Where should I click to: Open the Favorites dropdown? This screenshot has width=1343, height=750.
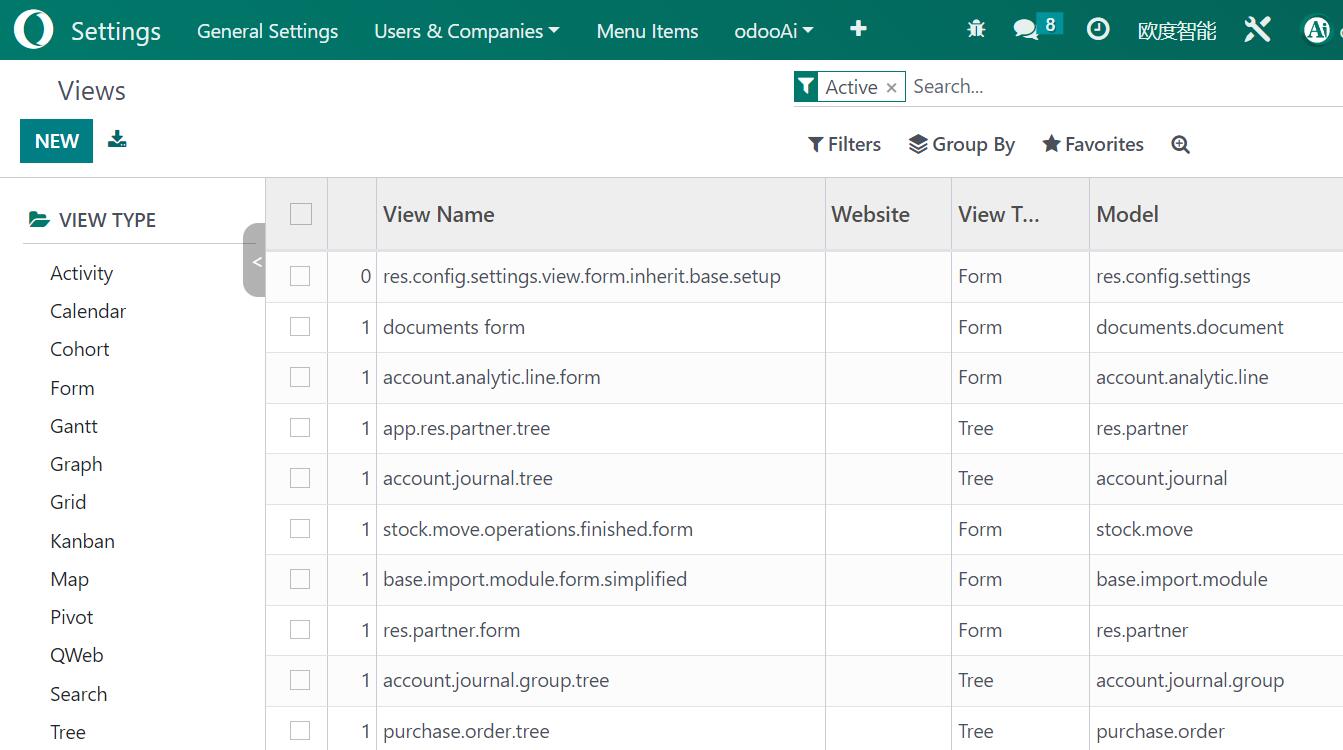[x=1093, y=145]
